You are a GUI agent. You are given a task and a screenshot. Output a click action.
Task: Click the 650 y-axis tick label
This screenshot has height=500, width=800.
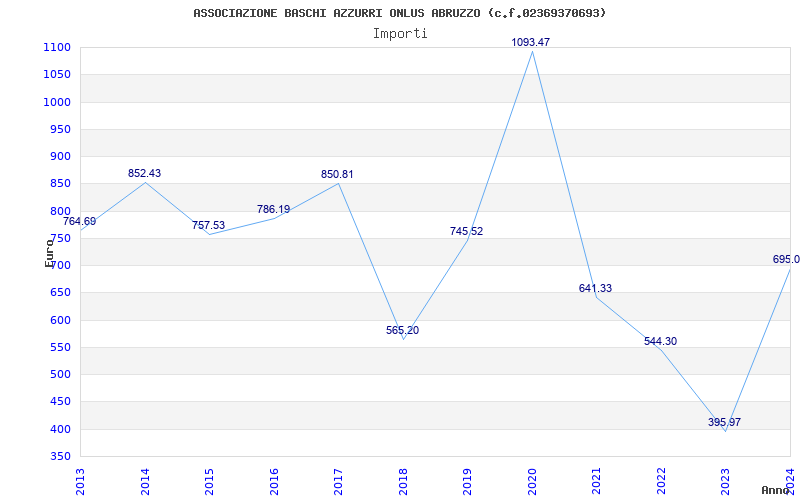[x=61, y=293]
